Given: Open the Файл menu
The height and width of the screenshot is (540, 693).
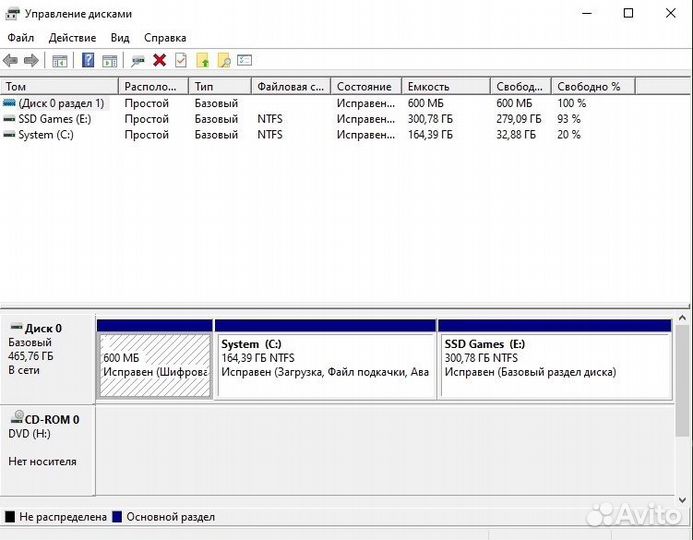Looking at the screenshot, I should tap(20, 38).
